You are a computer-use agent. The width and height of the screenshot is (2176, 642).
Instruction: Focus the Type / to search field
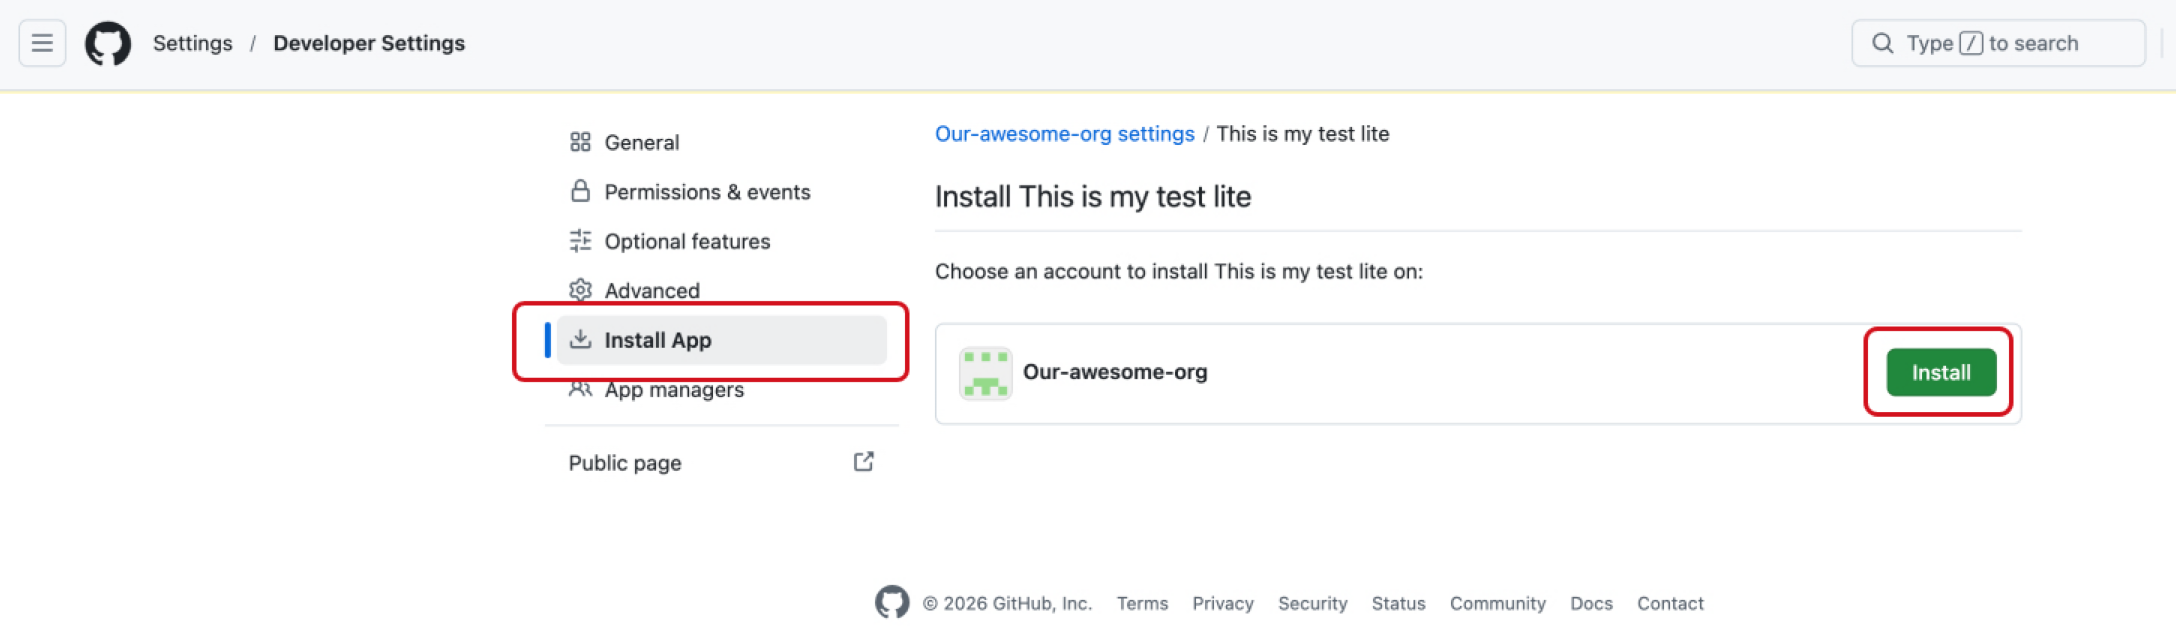point(1998,43)
